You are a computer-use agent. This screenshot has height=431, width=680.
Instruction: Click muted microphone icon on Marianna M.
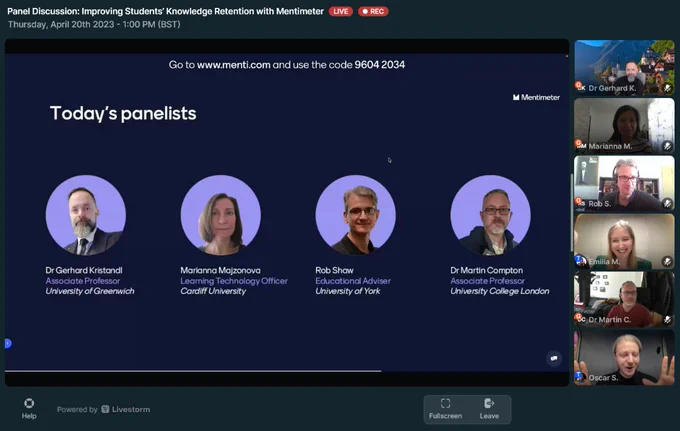(x=667, y=146)
